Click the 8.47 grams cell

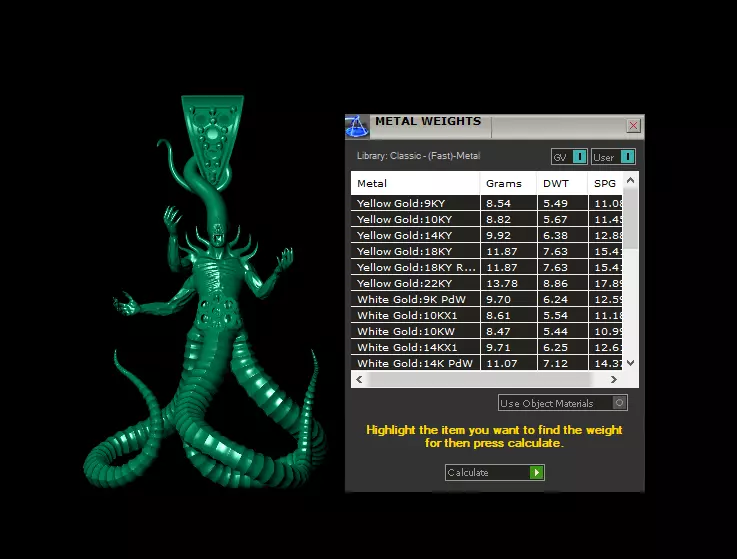(508, 331)
